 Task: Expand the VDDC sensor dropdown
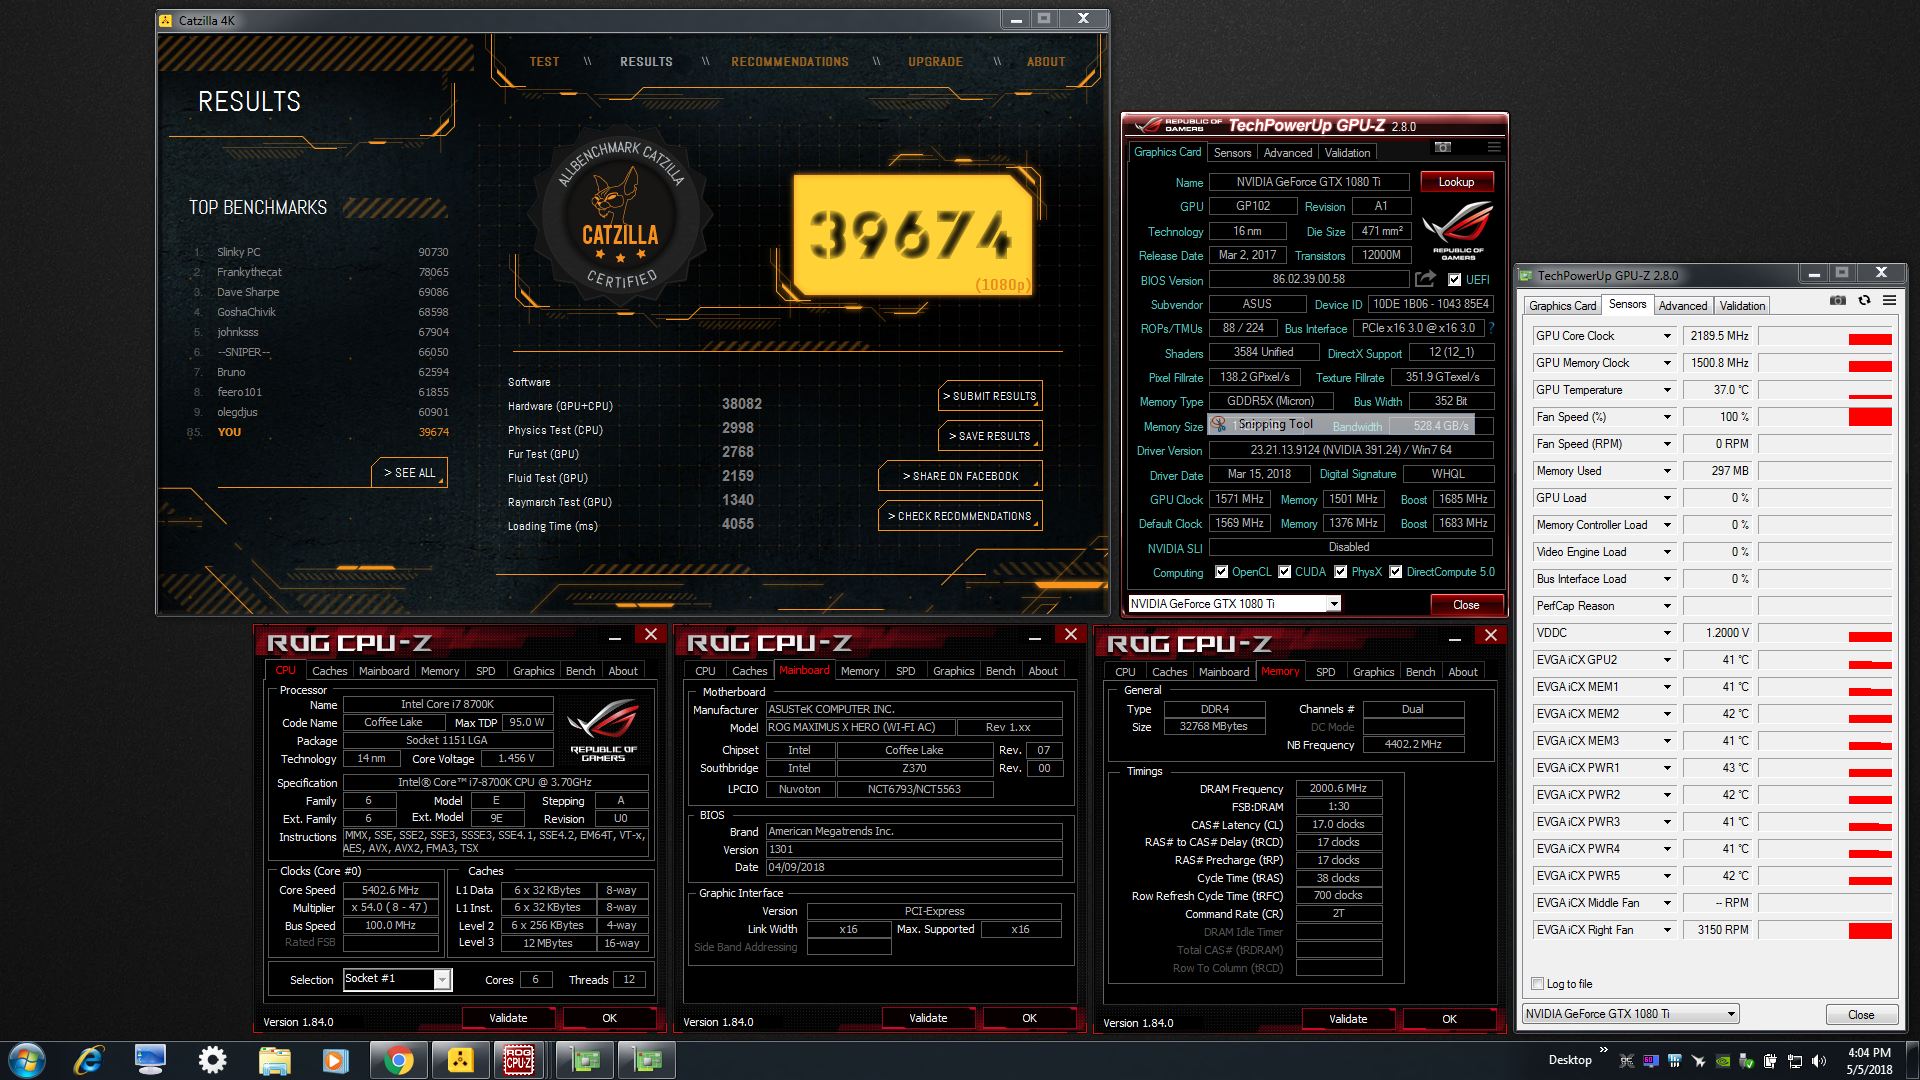pos(1667,633)
